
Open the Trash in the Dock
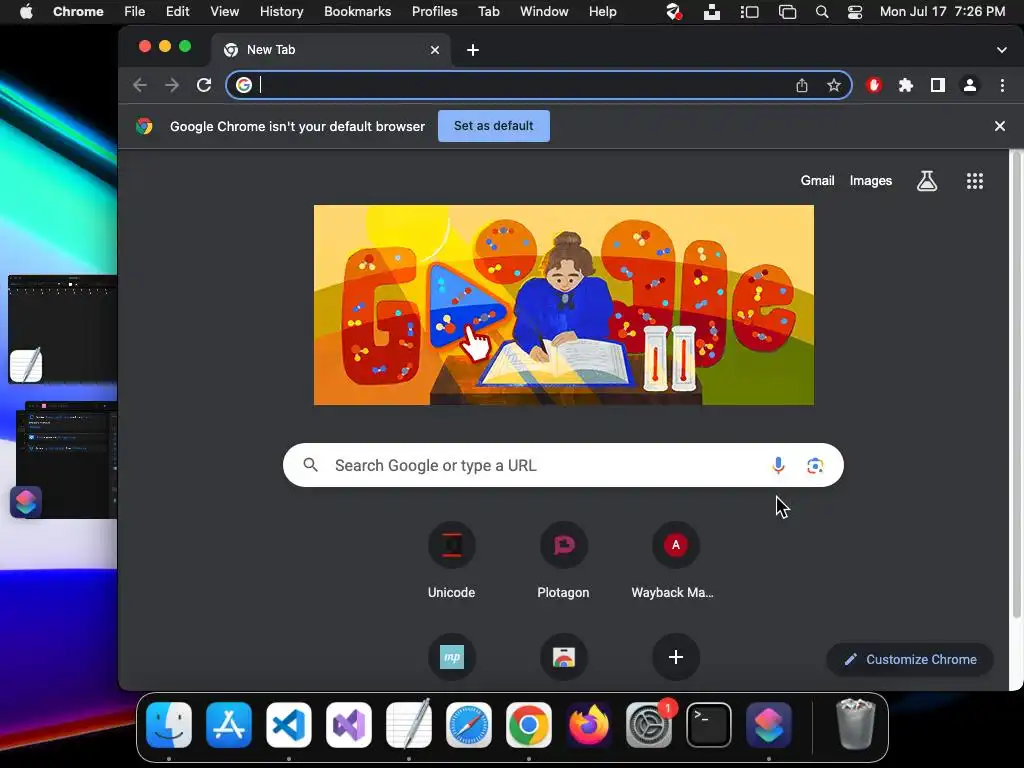[x=856, y=724]
